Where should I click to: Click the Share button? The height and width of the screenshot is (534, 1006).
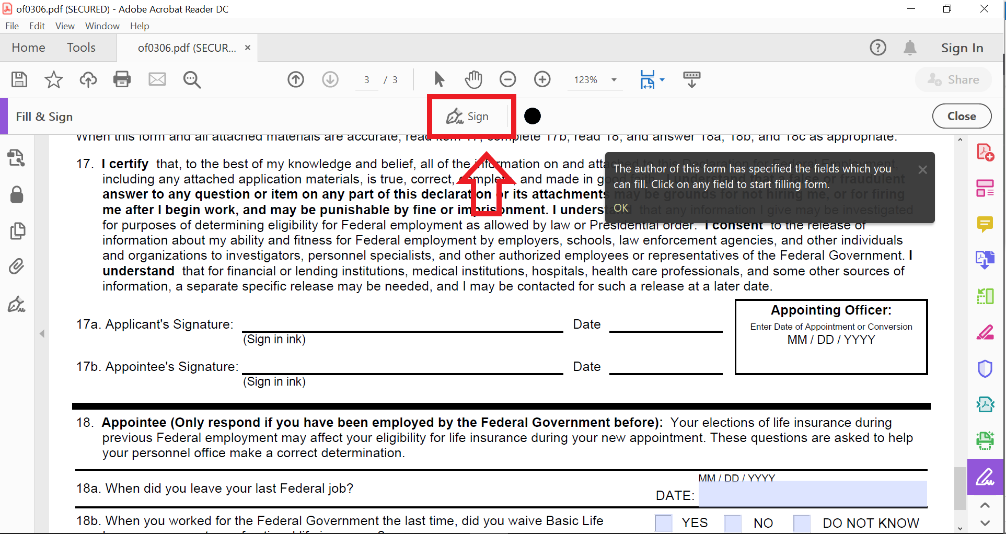953,80
